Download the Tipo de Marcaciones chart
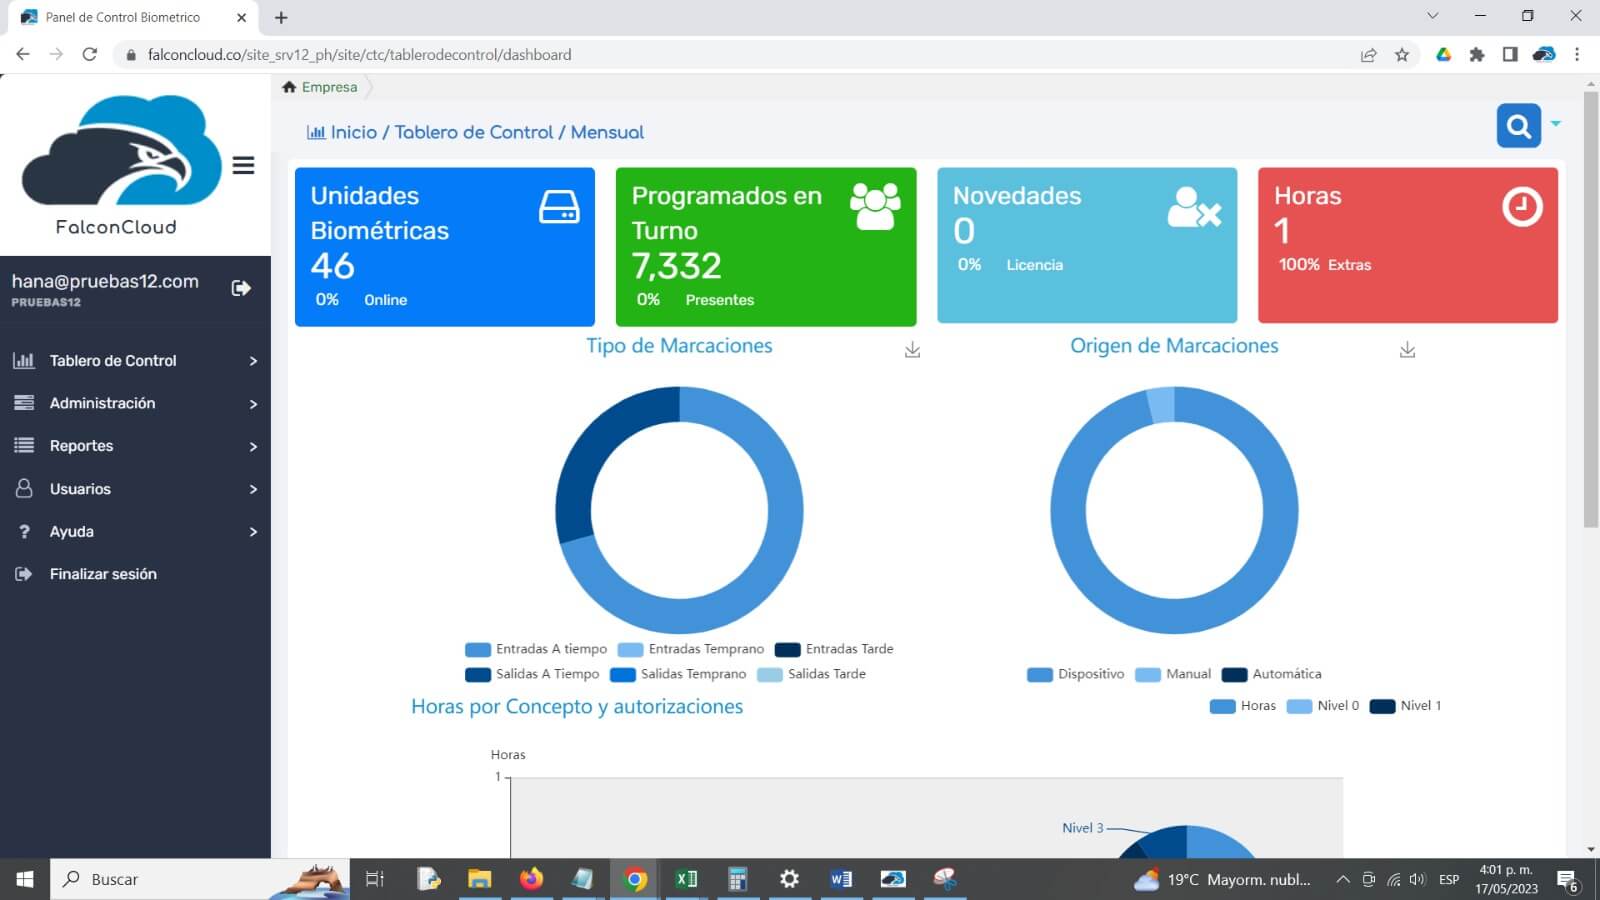1600x900 pixels. (912, 350)
